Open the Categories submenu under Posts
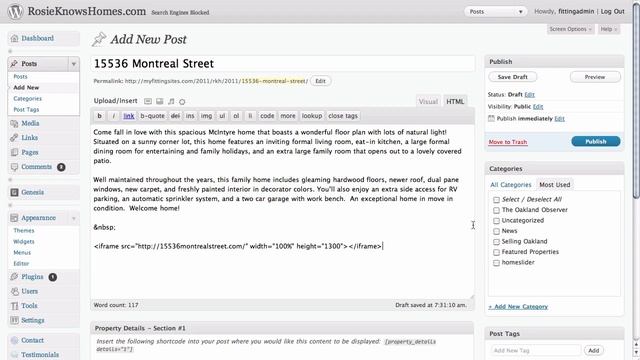640x360 pixels. [x=27, y=99]
